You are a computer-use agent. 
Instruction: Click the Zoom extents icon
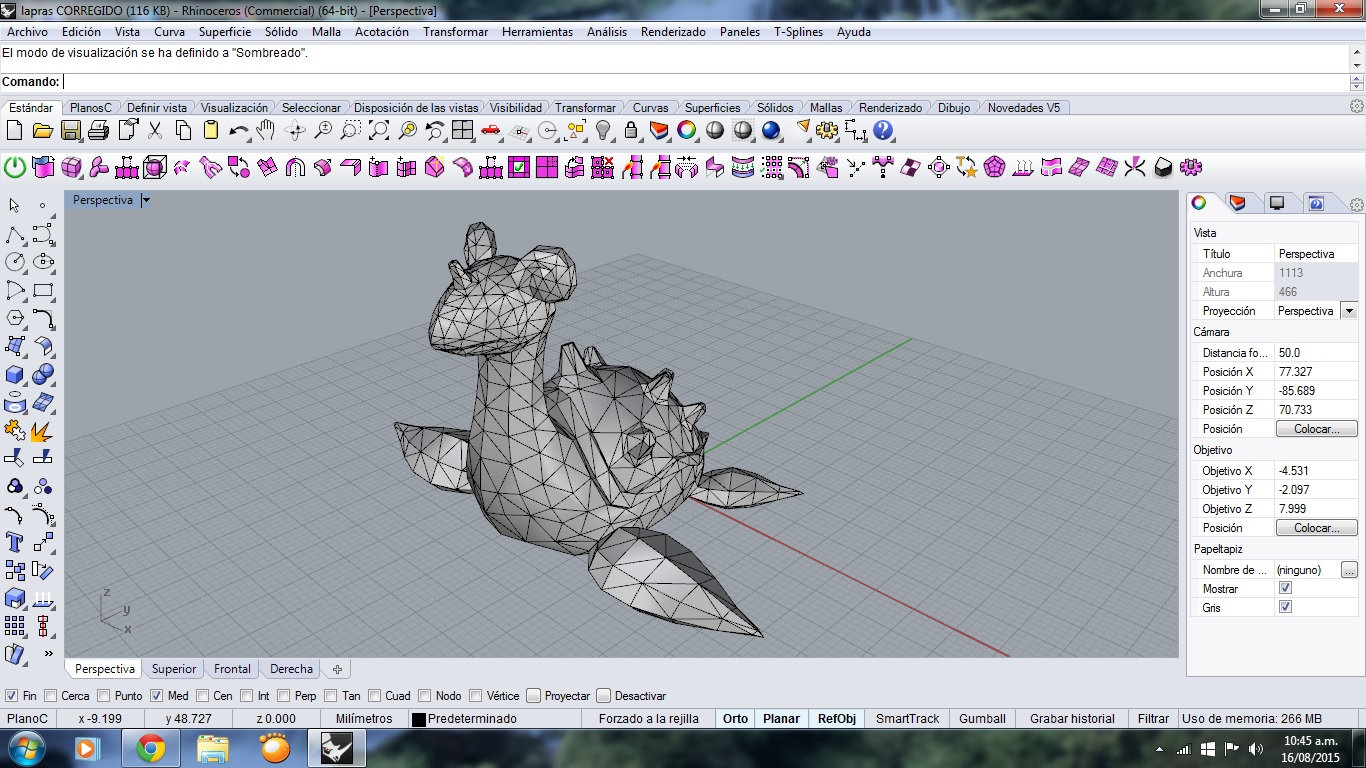click(x=379, y=130)
